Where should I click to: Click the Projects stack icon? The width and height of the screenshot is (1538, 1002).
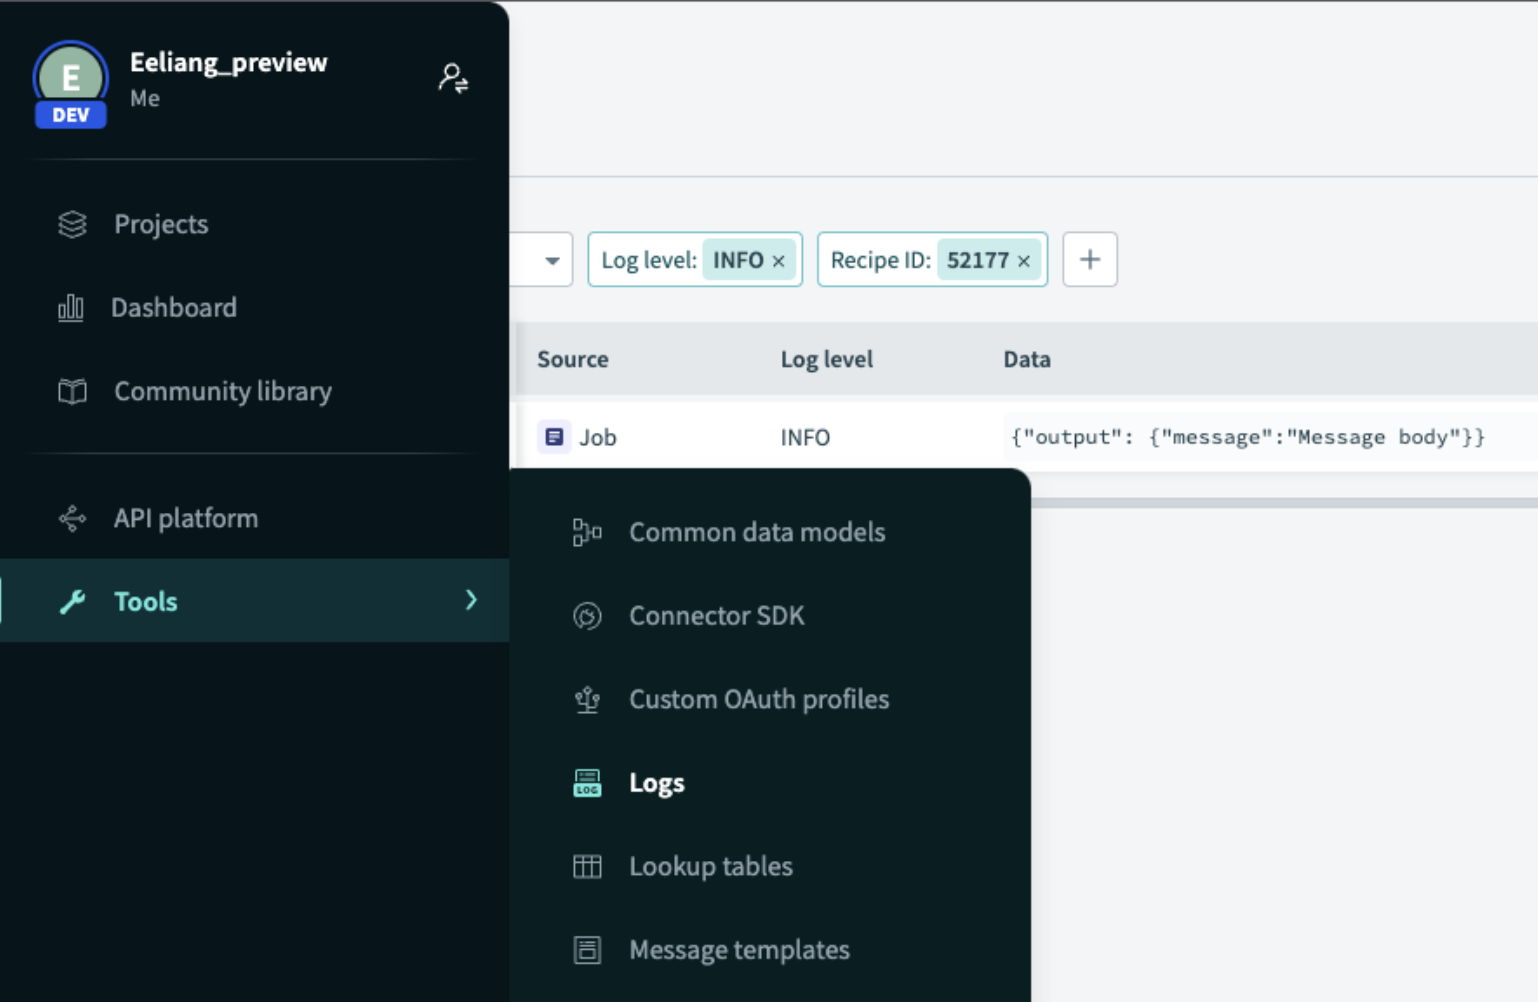[x=71, y=224]
